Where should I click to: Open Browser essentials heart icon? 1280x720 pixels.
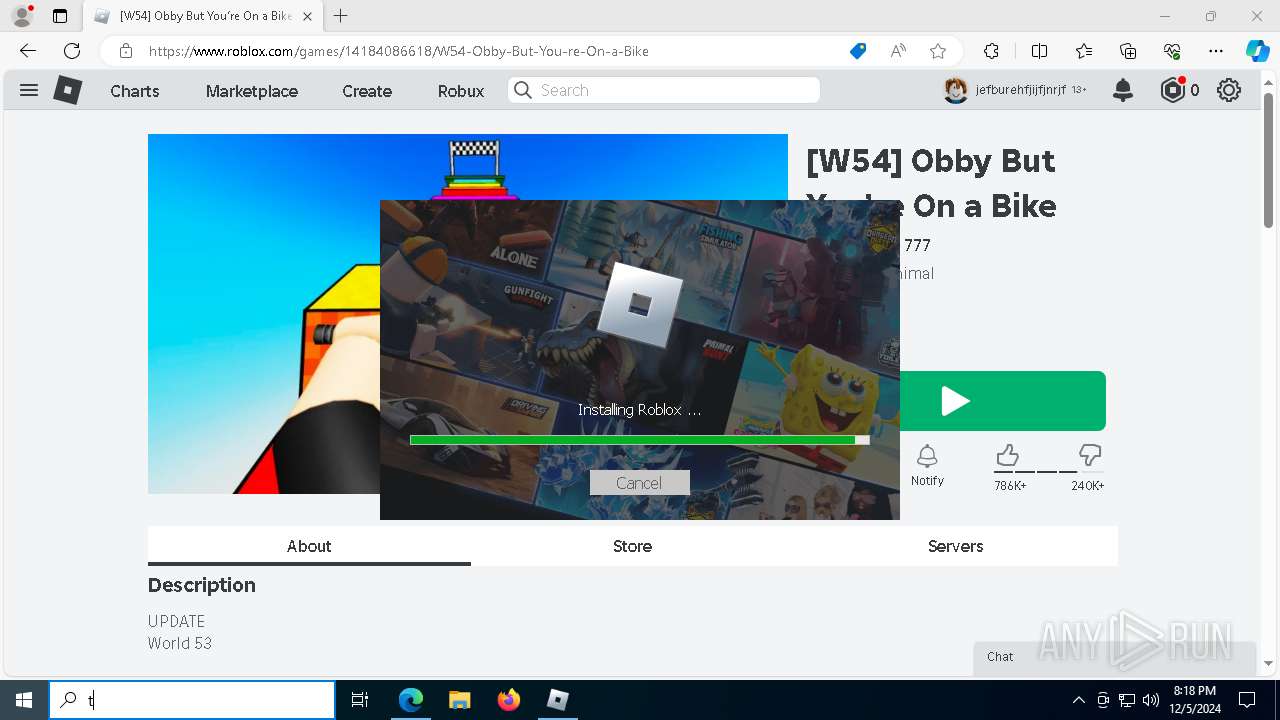click(1172, 51)
